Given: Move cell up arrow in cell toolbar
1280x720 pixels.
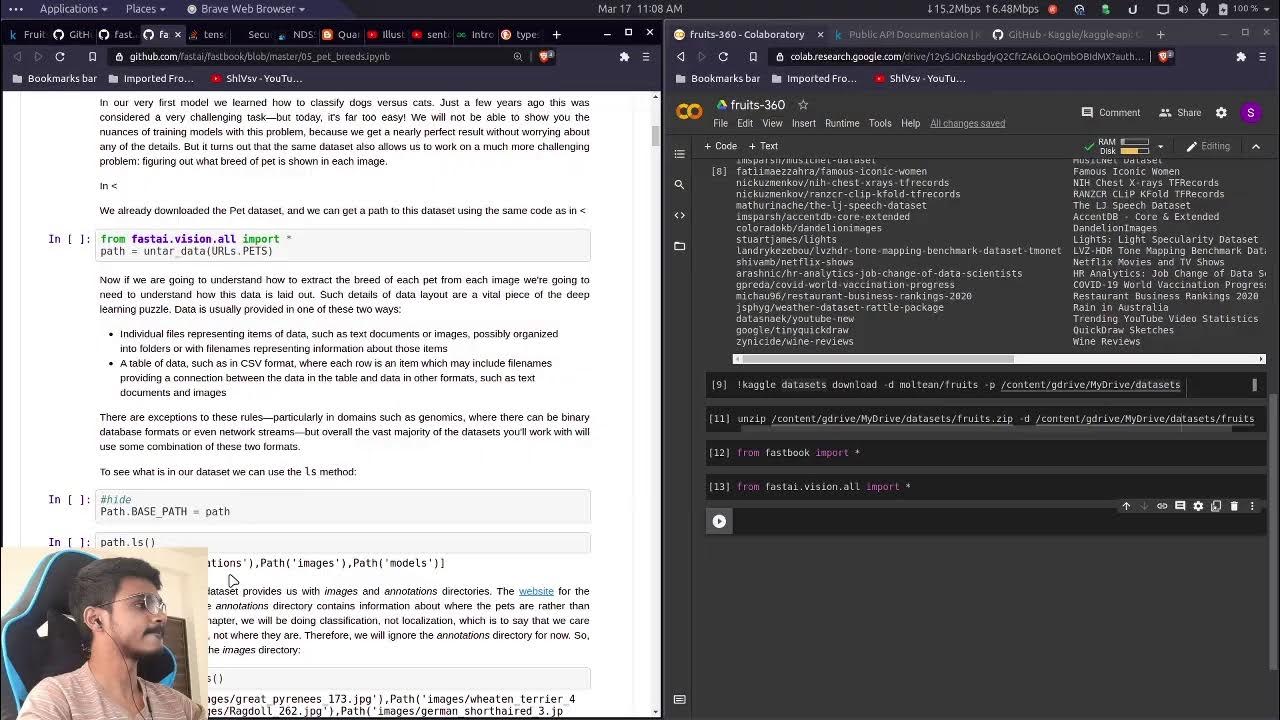Looking at the screenshot, I should [x=1126, y=506].
